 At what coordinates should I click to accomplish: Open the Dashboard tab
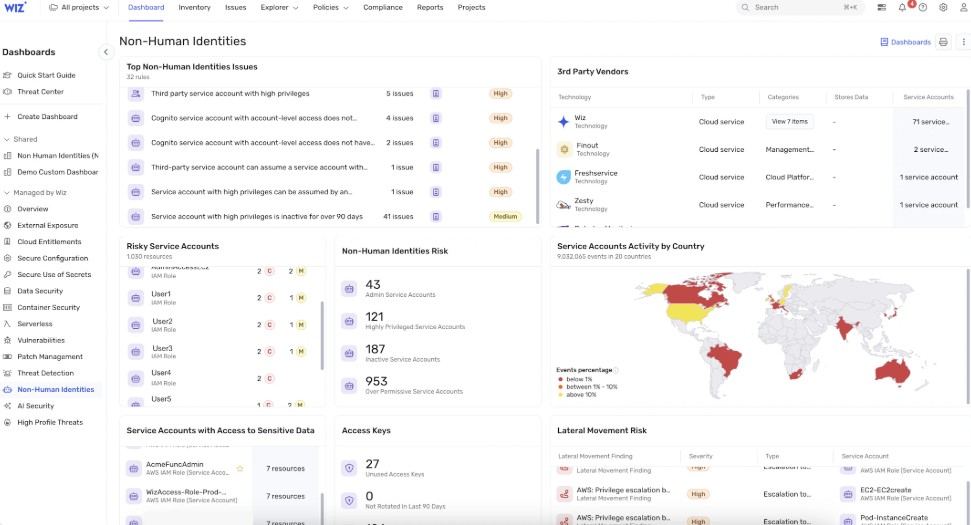(146, 7)
